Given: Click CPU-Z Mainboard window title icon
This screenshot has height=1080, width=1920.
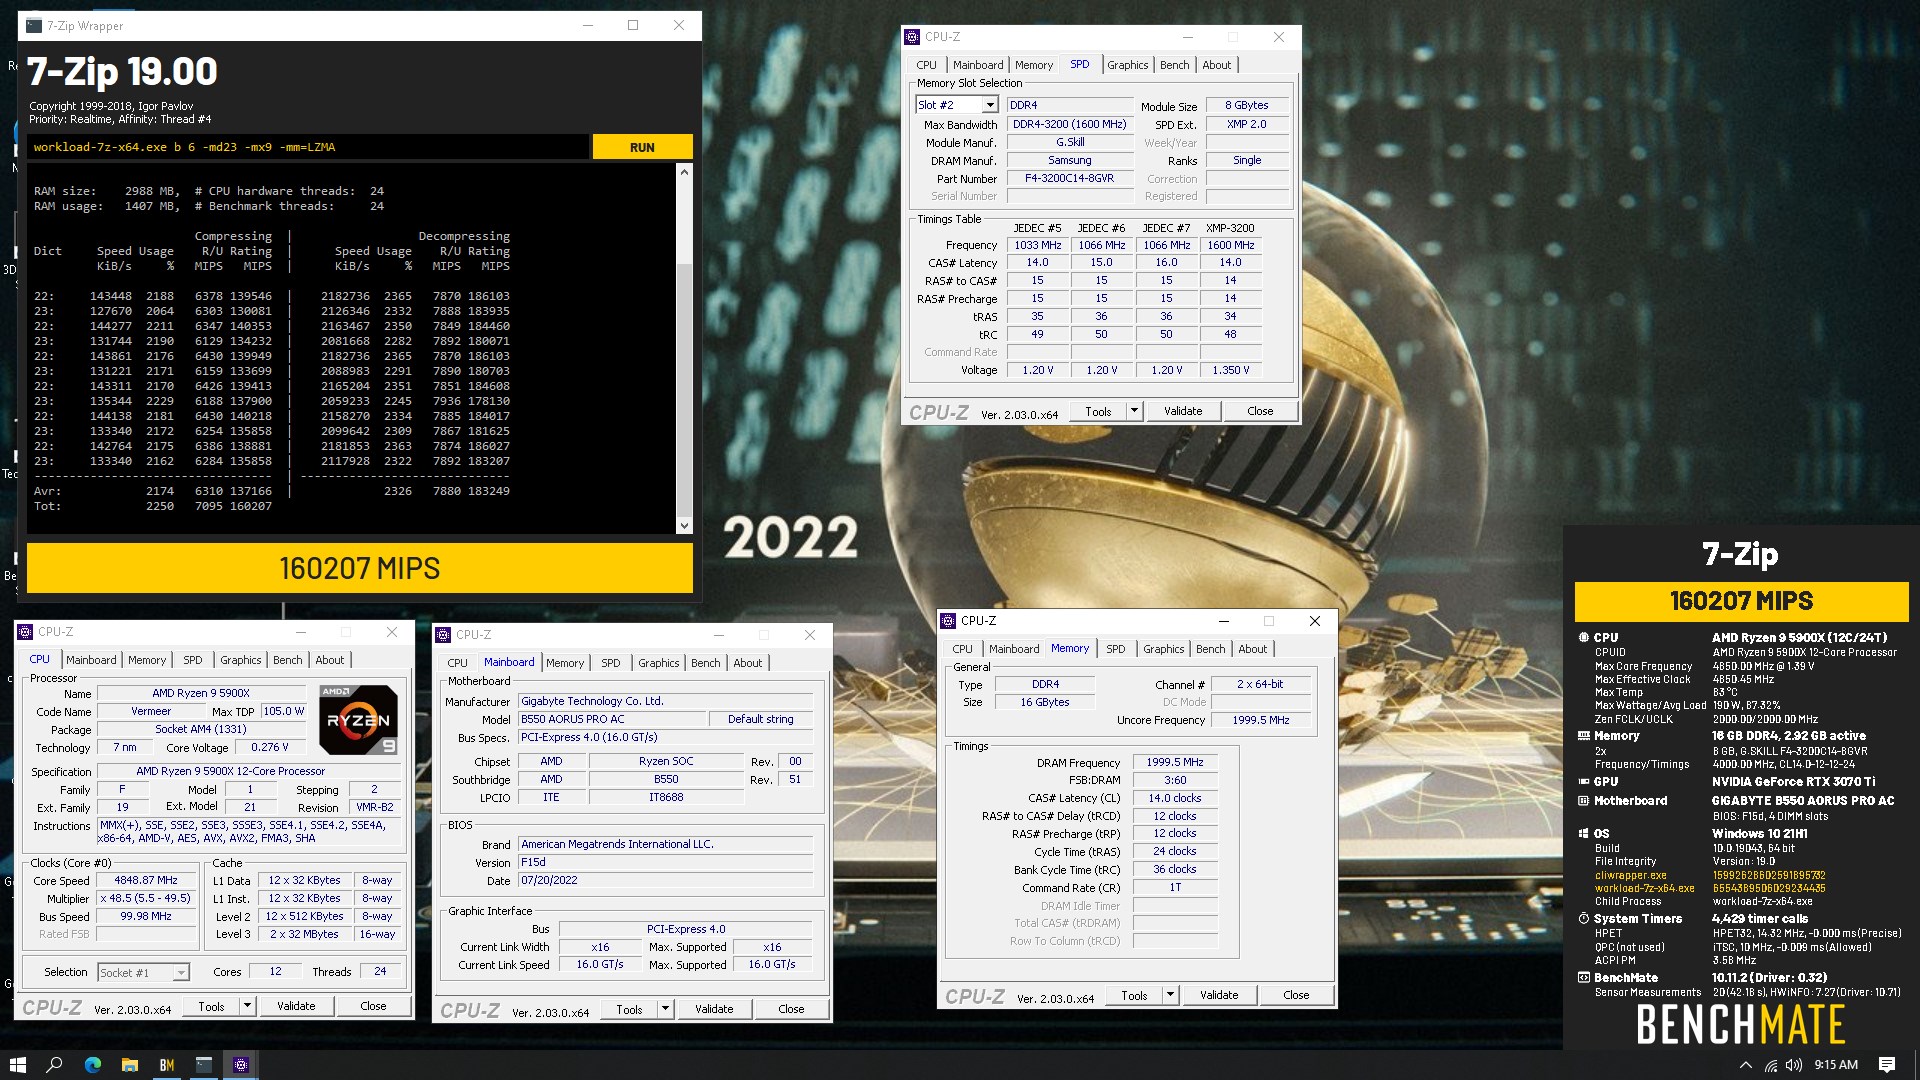Looking at the screenshot, I should click(444, 635).
